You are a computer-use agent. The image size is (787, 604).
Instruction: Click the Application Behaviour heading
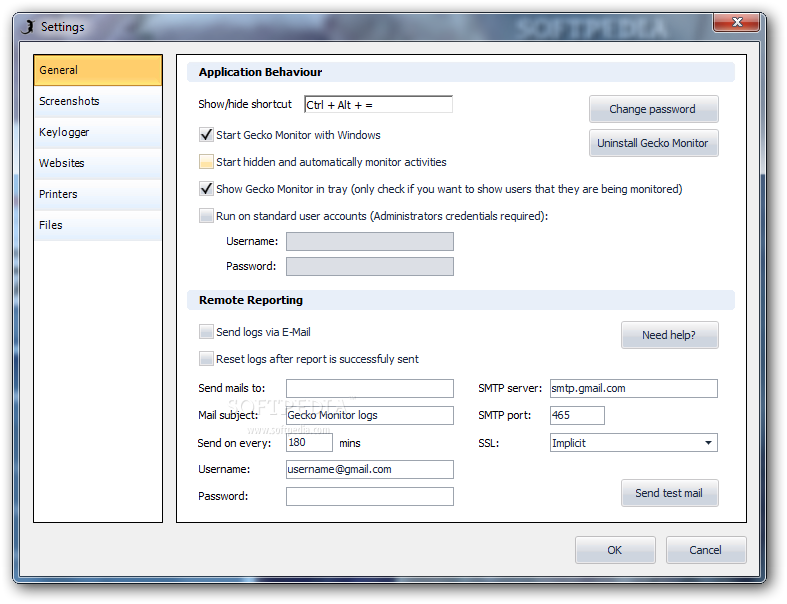pyautogui.click(x=260, y=72)
